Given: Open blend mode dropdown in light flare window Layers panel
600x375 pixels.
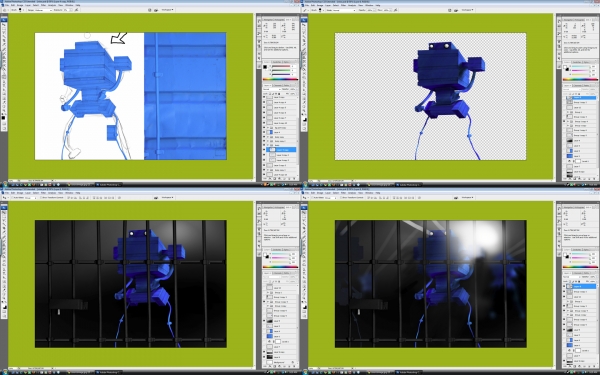Looking at the screenshot, I should coord(571,277).
